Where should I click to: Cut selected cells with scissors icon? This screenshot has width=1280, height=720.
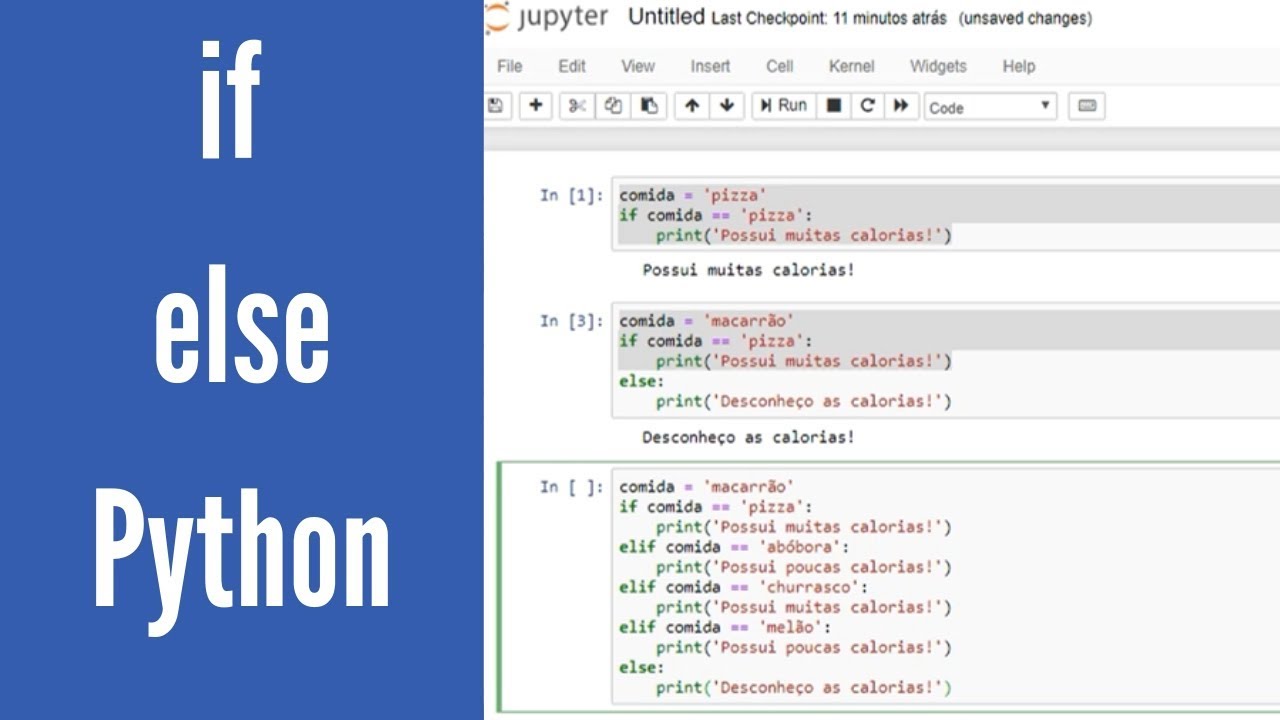577,105
